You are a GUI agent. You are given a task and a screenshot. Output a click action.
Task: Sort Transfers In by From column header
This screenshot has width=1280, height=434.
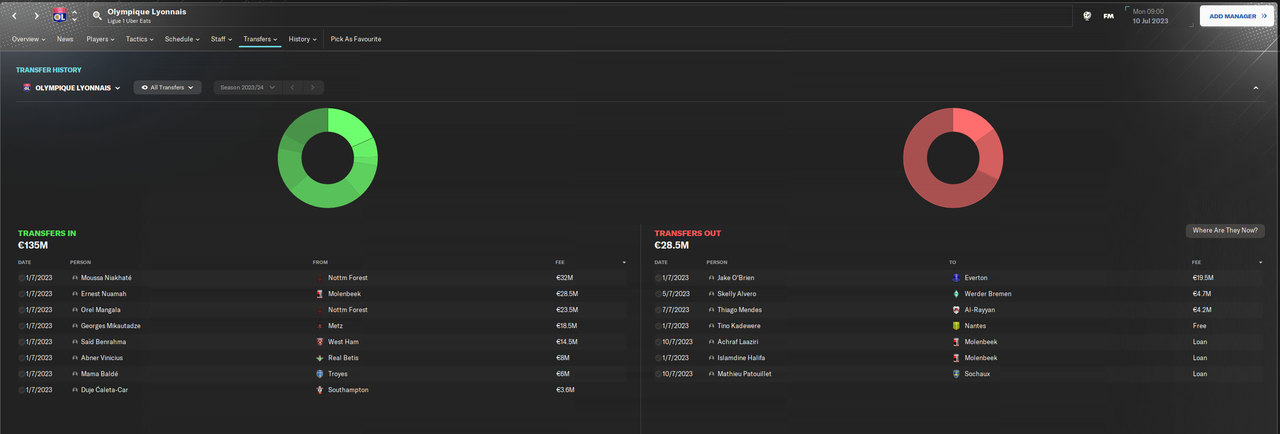pyautogui.click(x=320, y=262)
